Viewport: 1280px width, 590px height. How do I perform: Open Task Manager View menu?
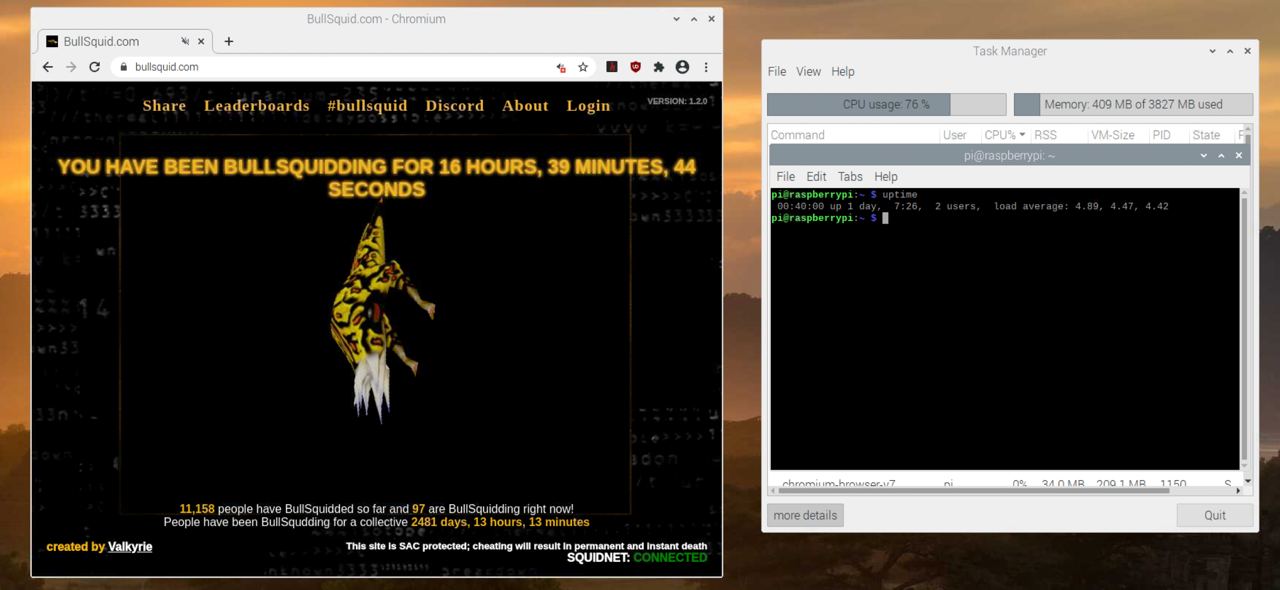(809, 72)
